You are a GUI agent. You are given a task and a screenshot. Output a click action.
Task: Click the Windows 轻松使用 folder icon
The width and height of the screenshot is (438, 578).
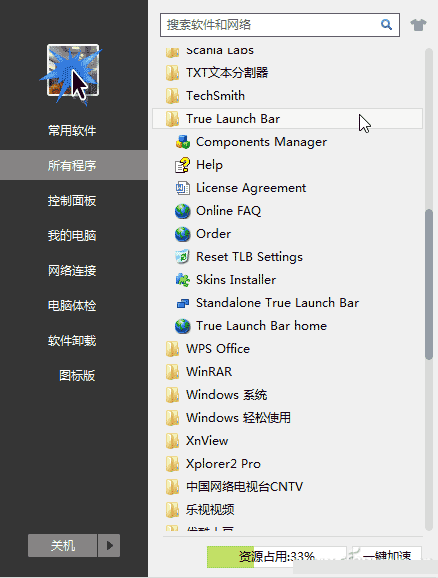click(x=172, y=418)
